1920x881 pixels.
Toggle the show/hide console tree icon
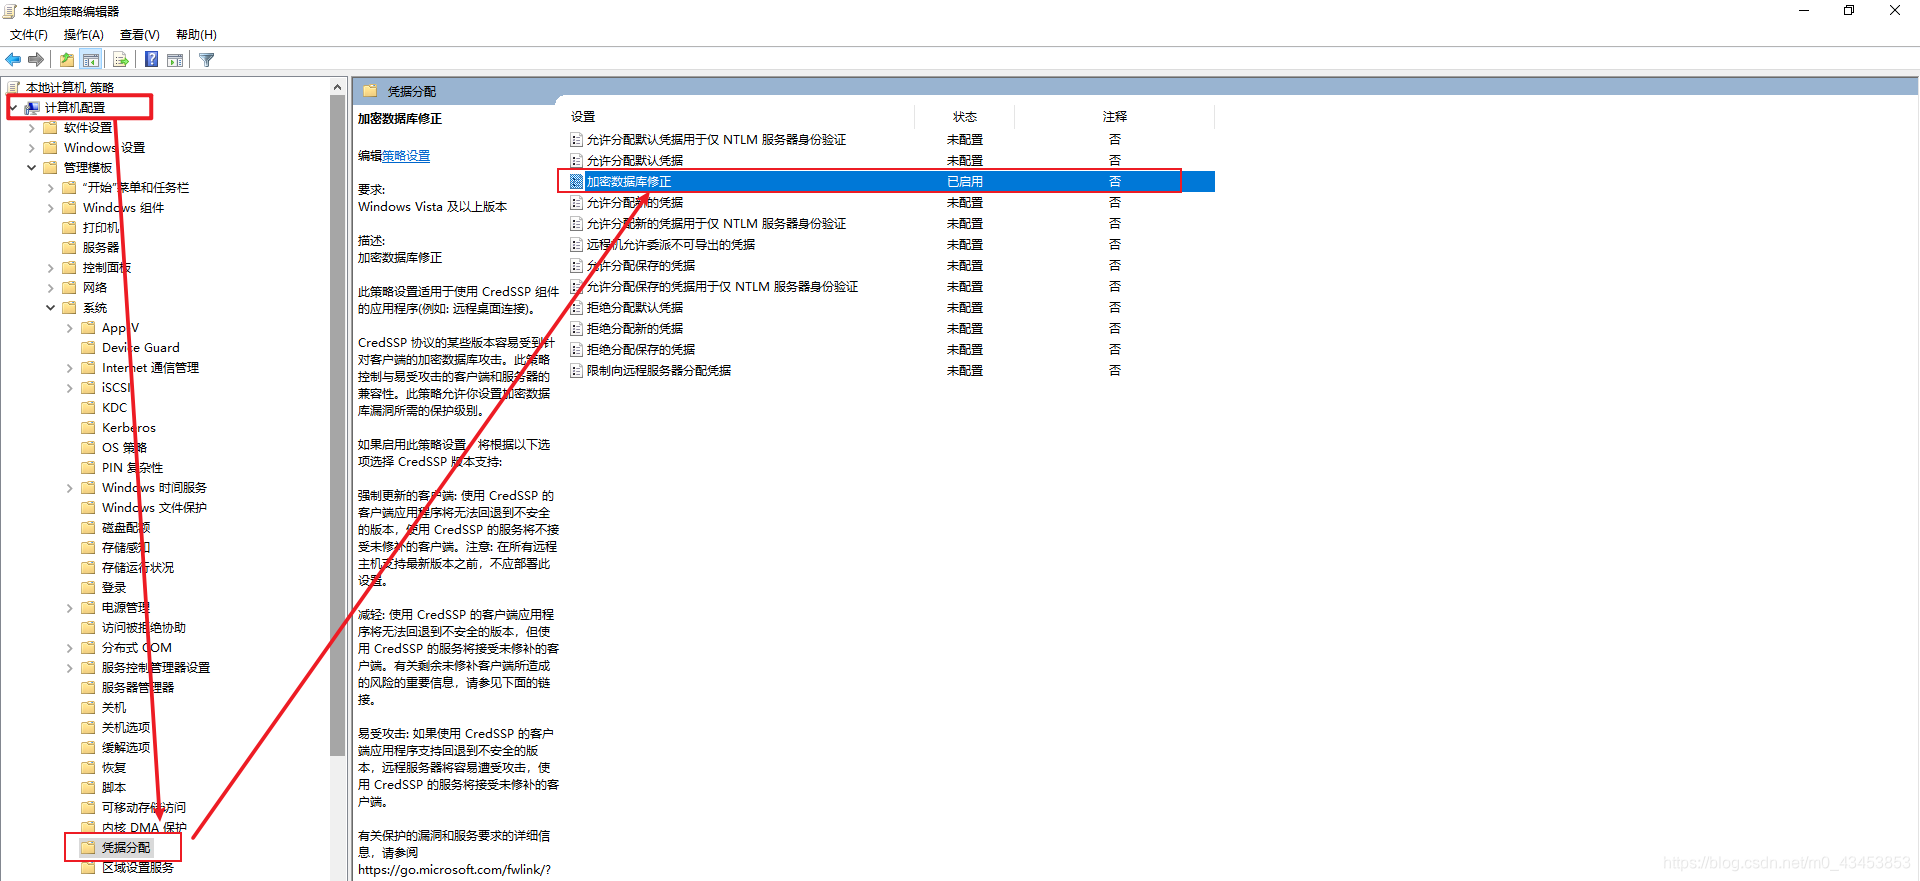[91, 60]
